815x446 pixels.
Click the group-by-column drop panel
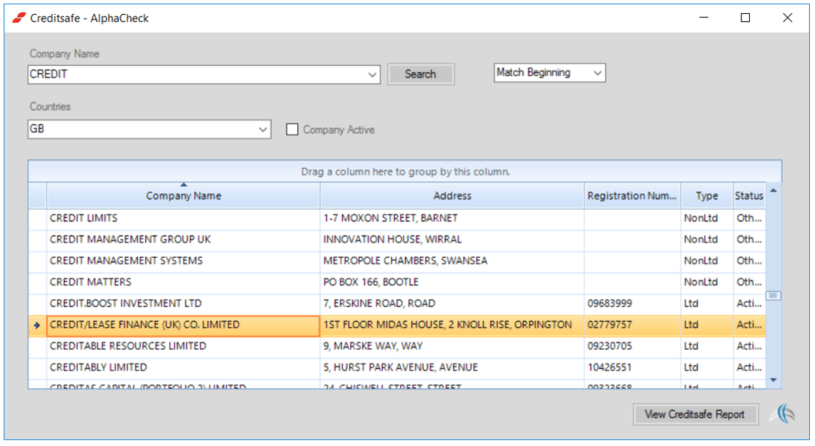pos(405,172)
